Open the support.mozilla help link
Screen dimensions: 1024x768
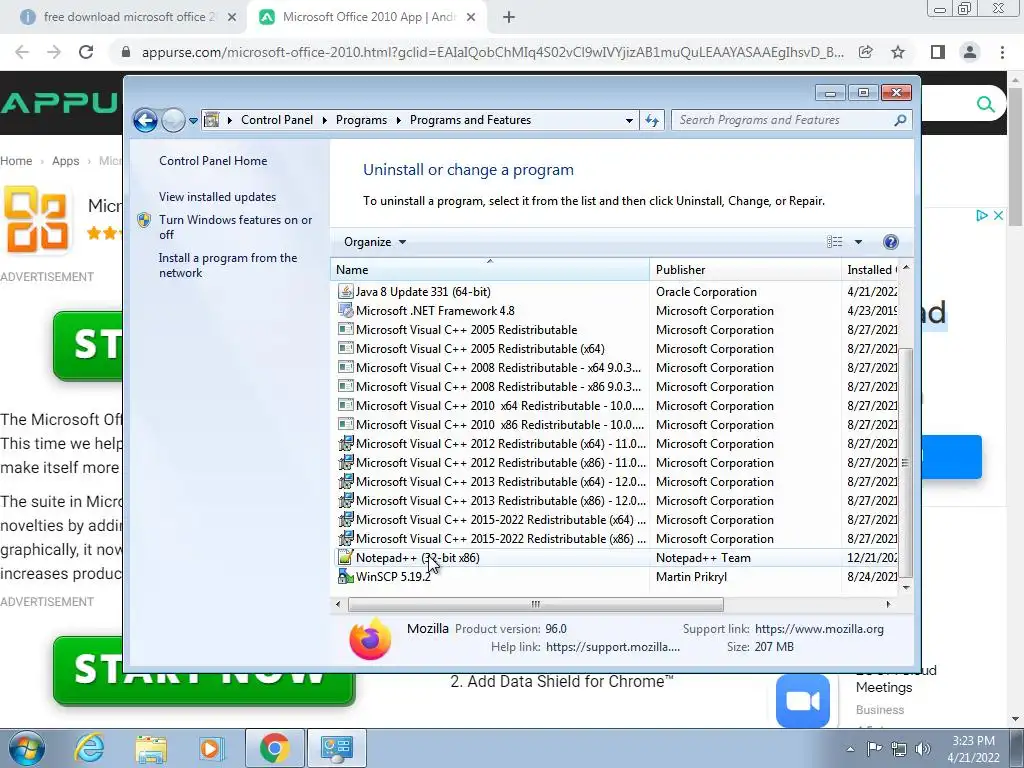[613, 647]
